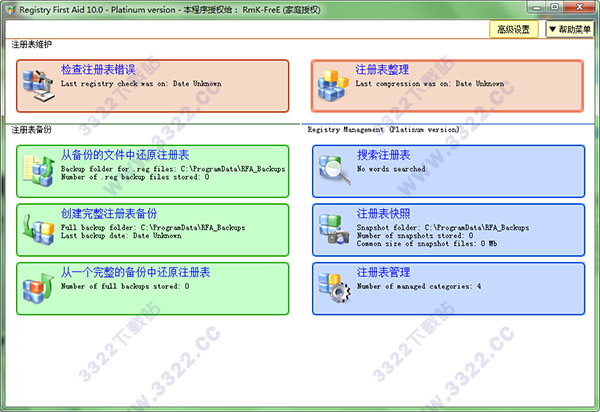Click the 搜索注册表 magnifier icon
Image resolution: width=600 pixels, height=412 pixels.
(x=335, y=171)
